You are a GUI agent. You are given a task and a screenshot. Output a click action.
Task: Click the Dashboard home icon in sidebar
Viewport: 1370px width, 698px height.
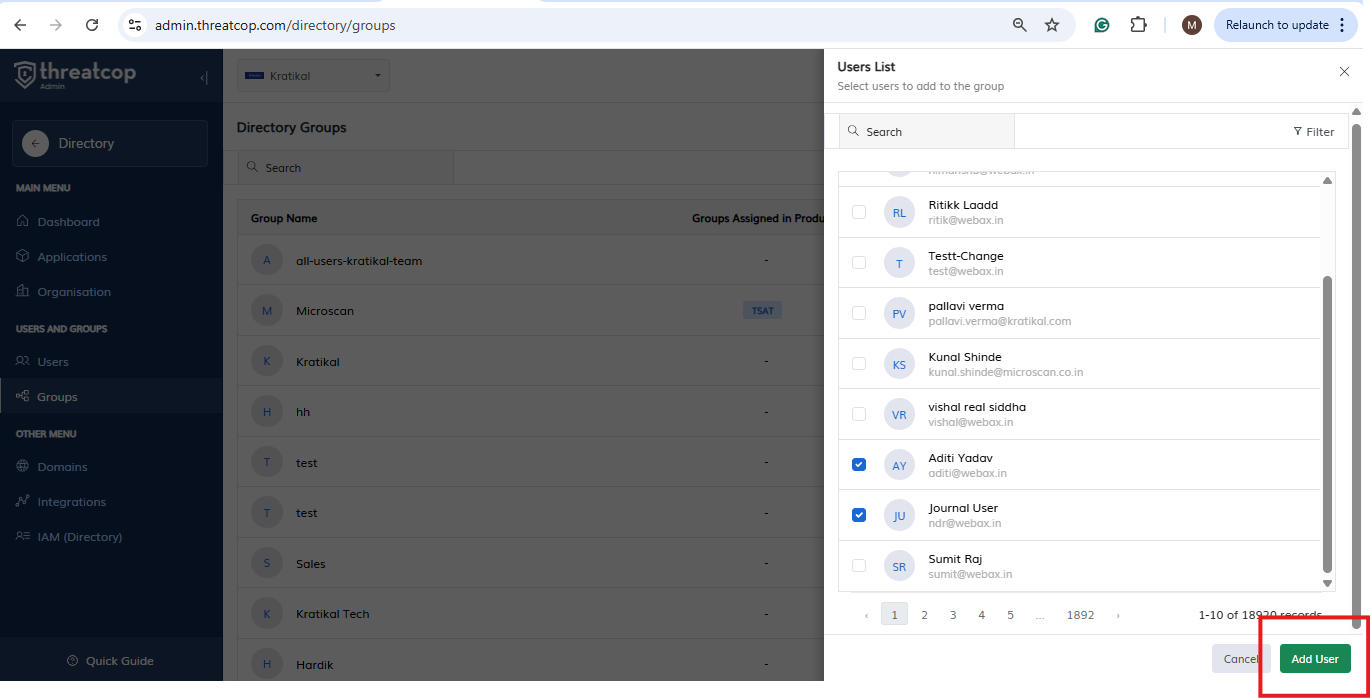(23, 222)
